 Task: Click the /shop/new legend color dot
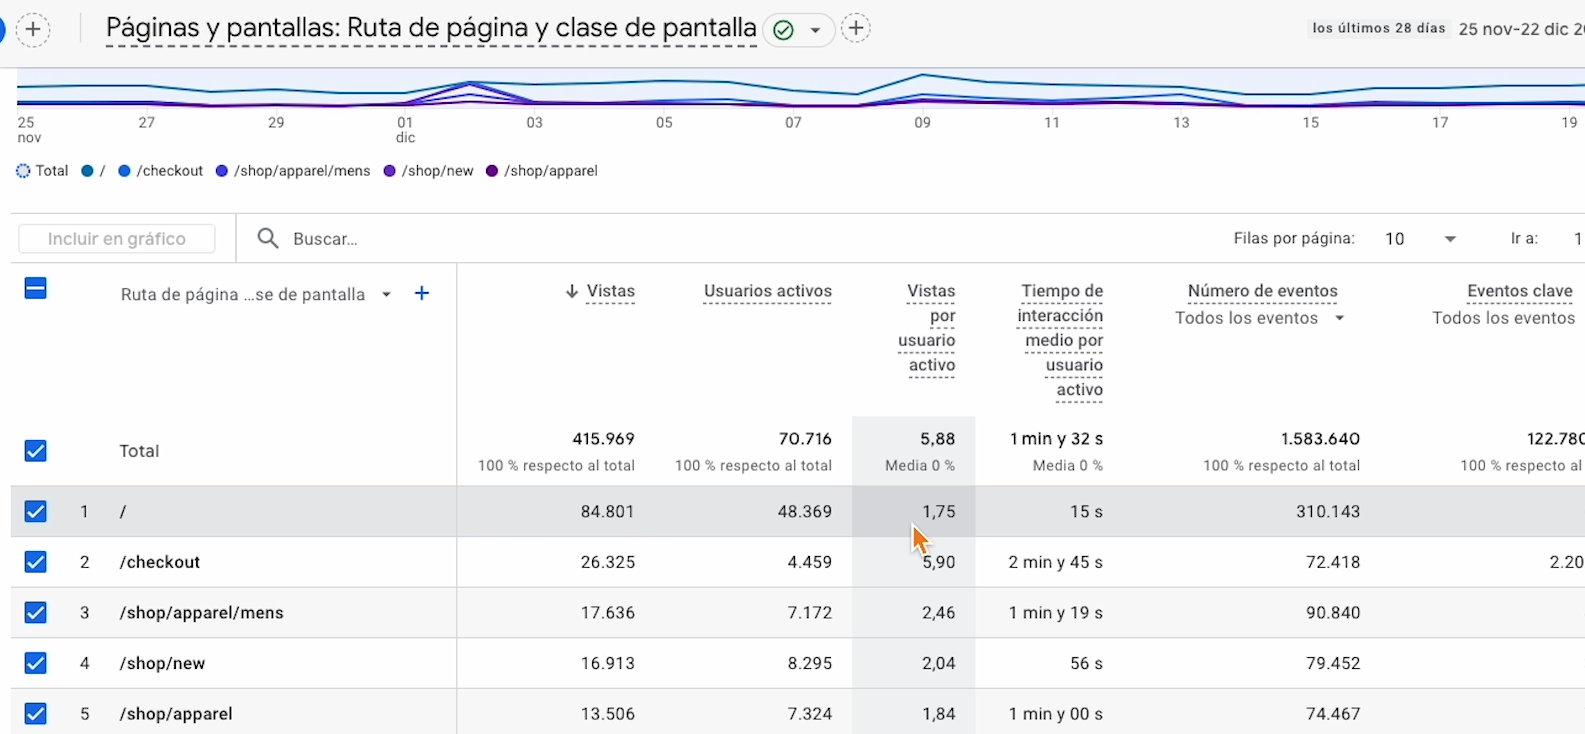(x=390, y=171)
